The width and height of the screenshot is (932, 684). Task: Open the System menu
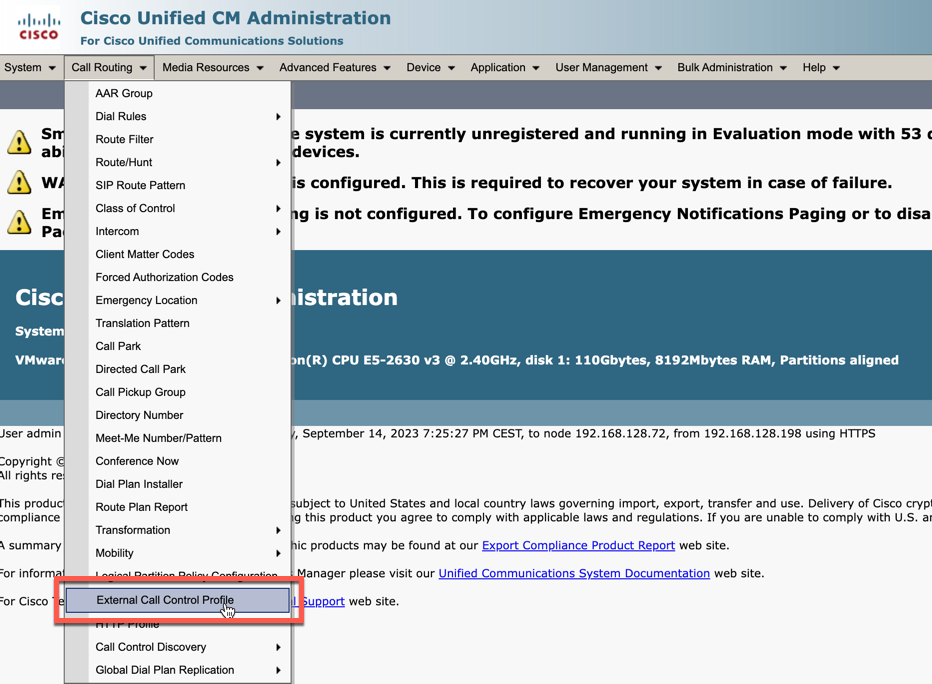point(29,68)
